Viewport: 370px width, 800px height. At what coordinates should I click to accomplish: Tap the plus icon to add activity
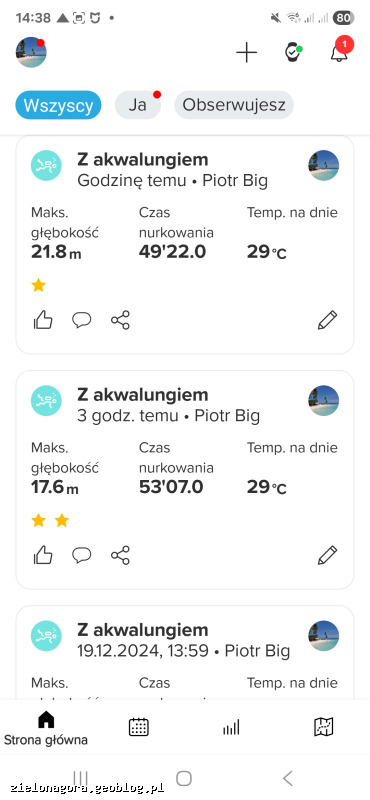246,52
